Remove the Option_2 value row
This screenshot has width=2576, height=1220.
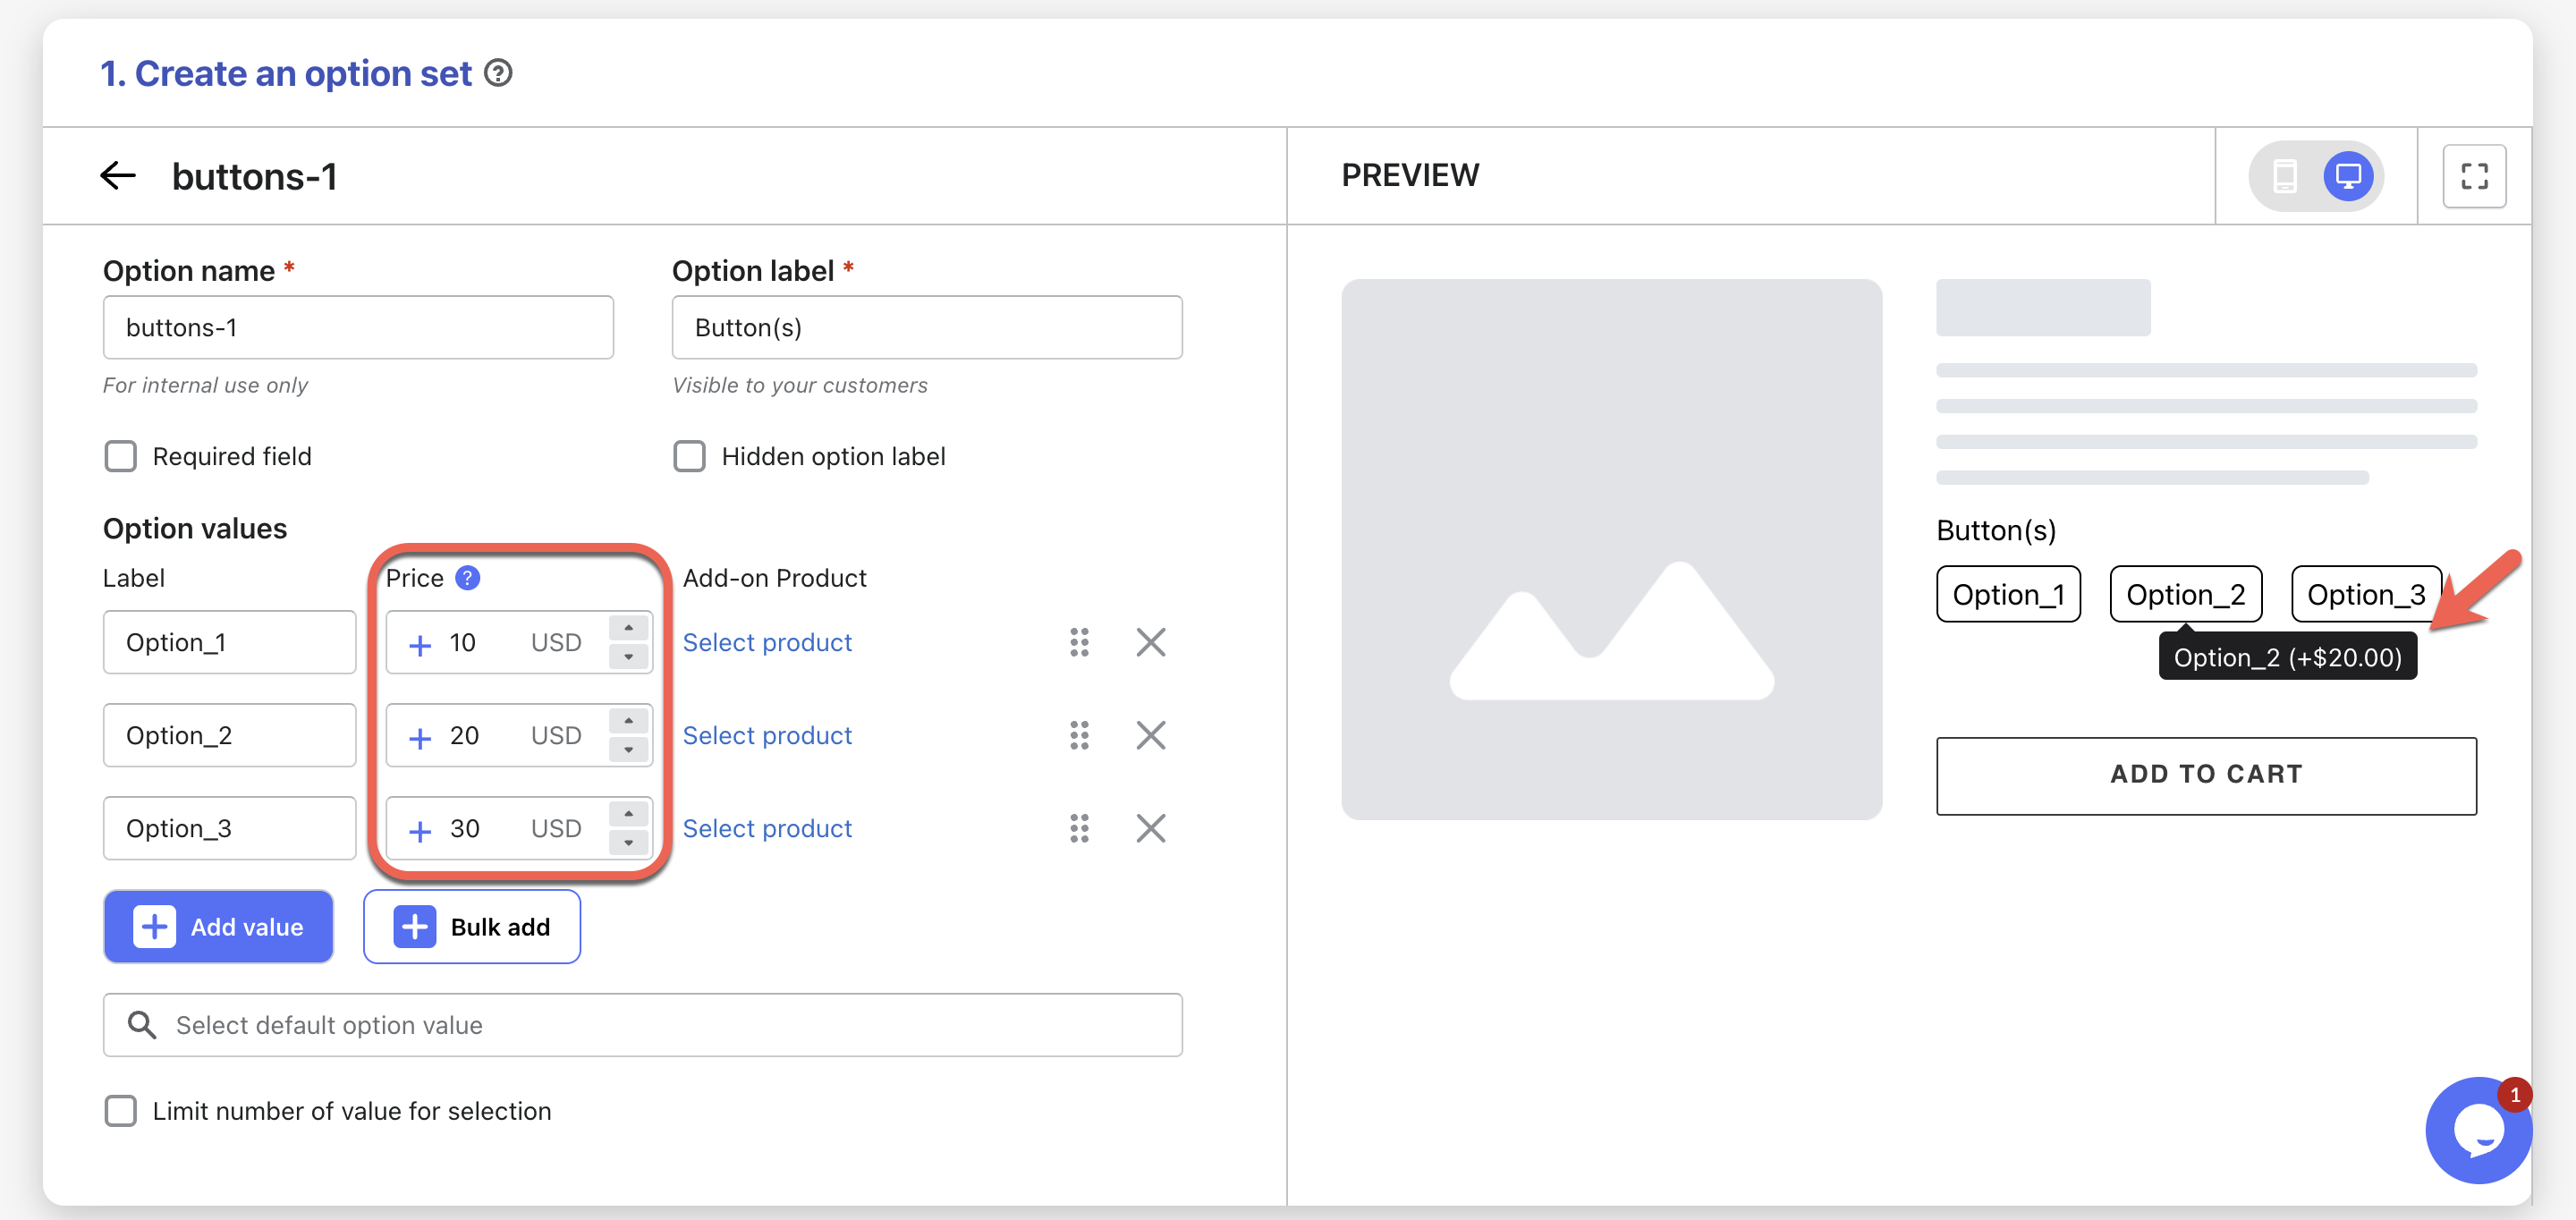tap(1150, 735)
